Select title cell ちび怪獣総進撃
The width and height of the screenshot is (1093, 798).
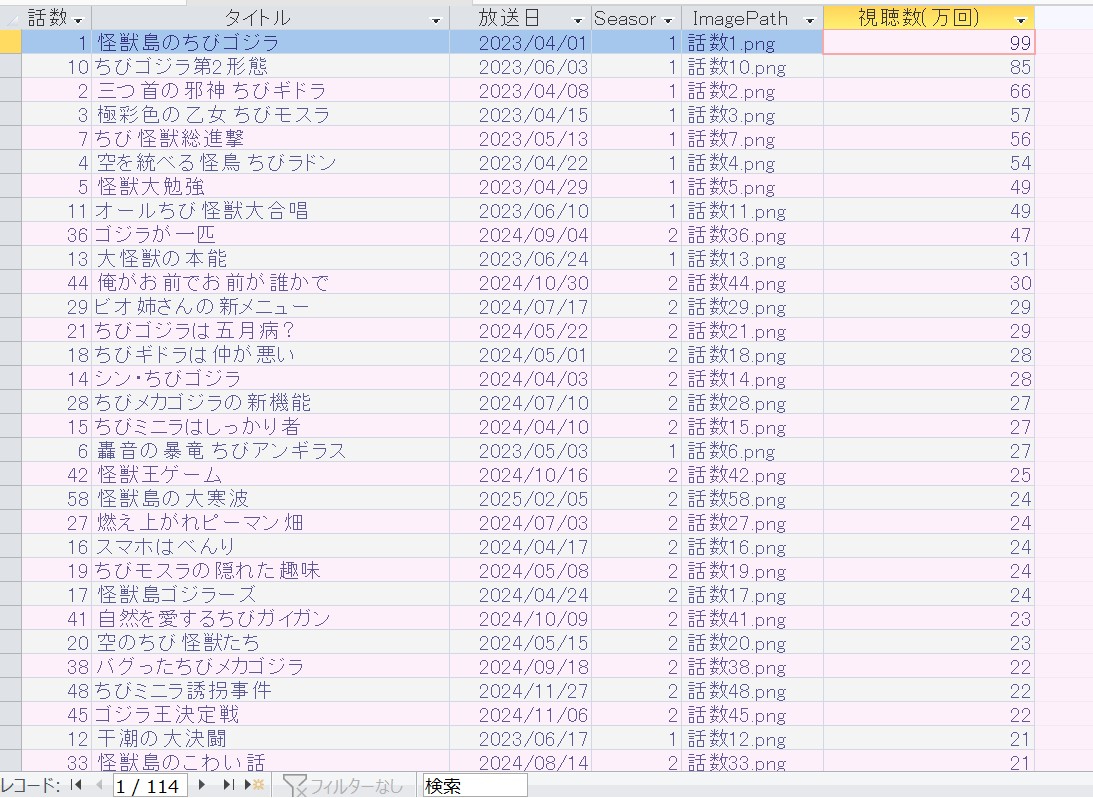[x=270, y=139]
